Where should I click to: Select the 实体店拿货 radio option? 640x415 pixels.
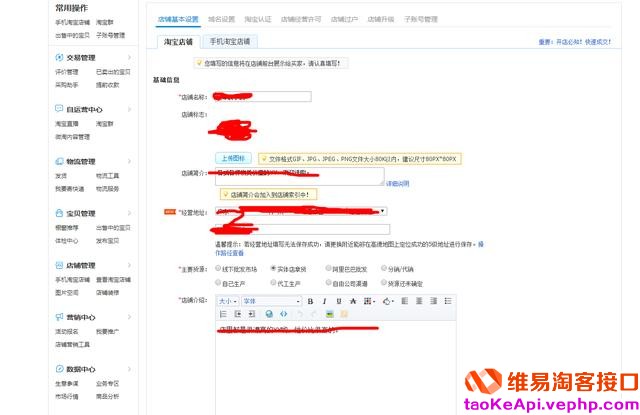pyautogui.click(x=273, y=268)
